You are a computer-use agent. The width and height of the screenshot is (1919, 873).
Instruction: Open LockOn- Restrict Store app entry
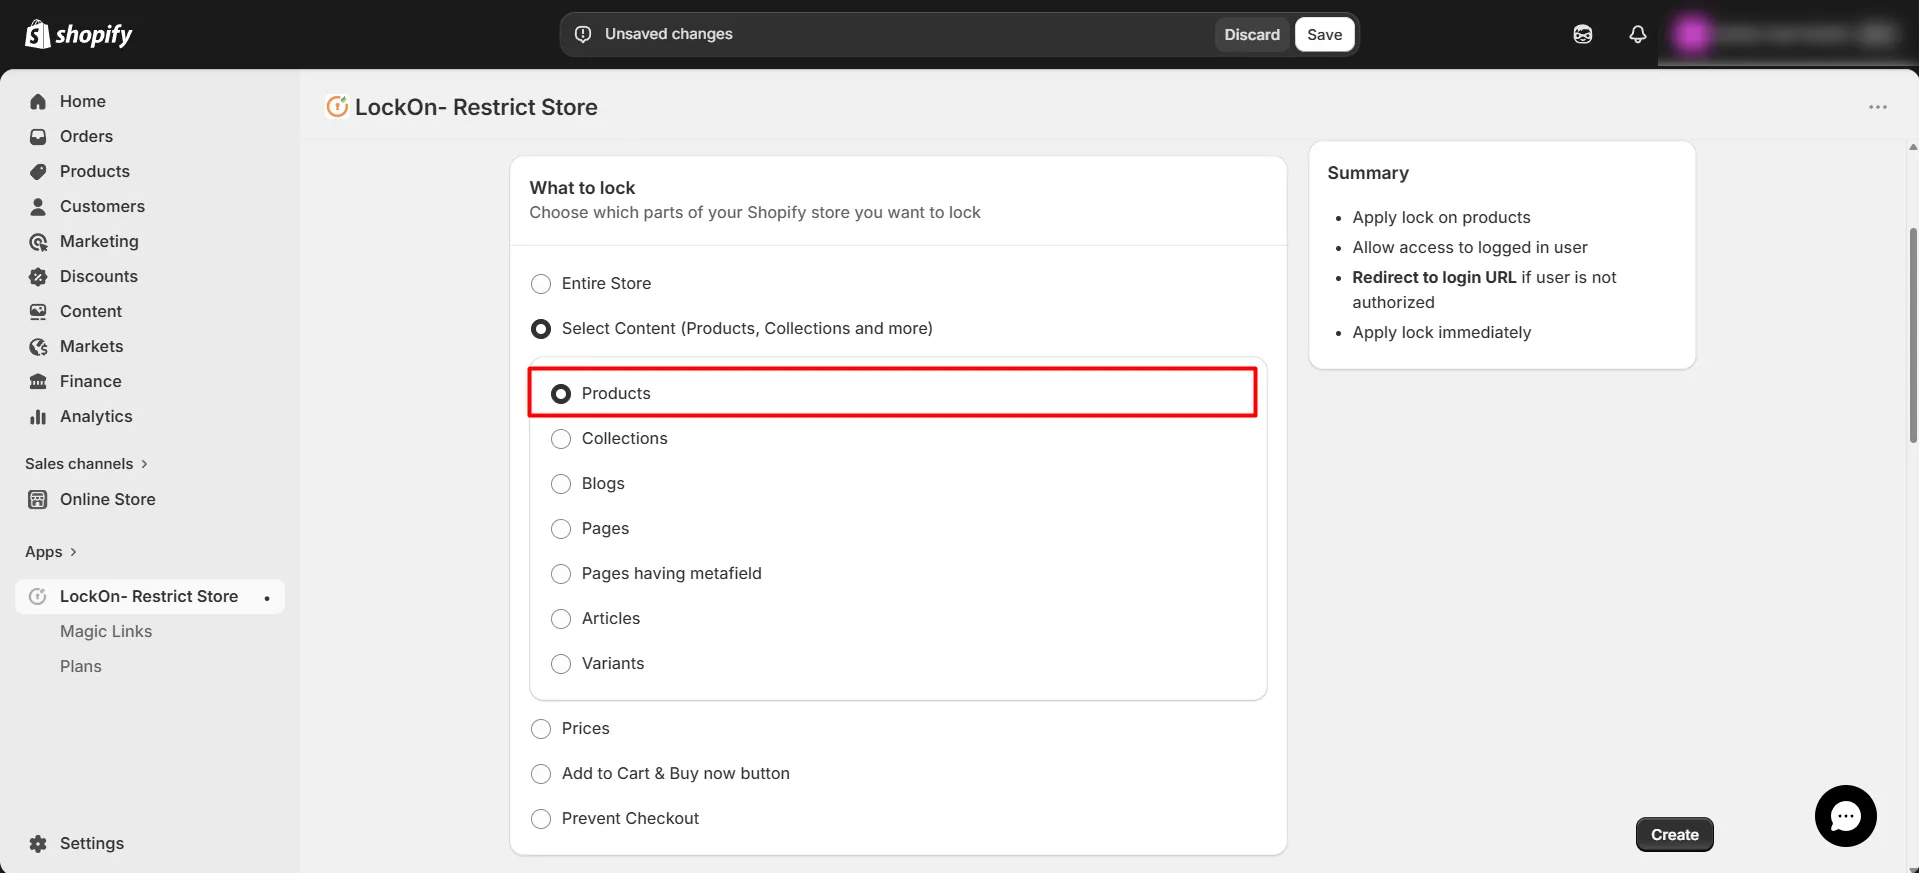pos(149,596)
